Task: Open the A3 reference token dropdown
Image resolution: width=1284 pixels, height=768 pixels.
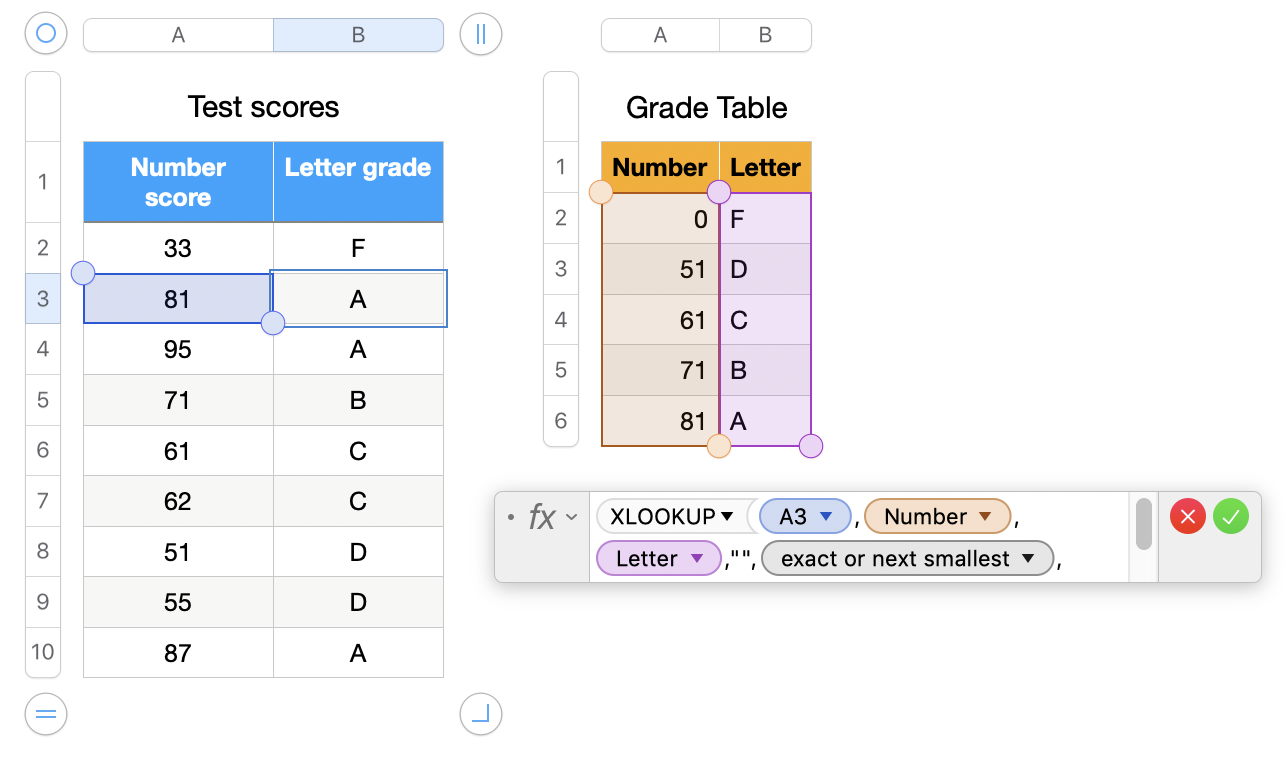Action: [x=826, y=517]
